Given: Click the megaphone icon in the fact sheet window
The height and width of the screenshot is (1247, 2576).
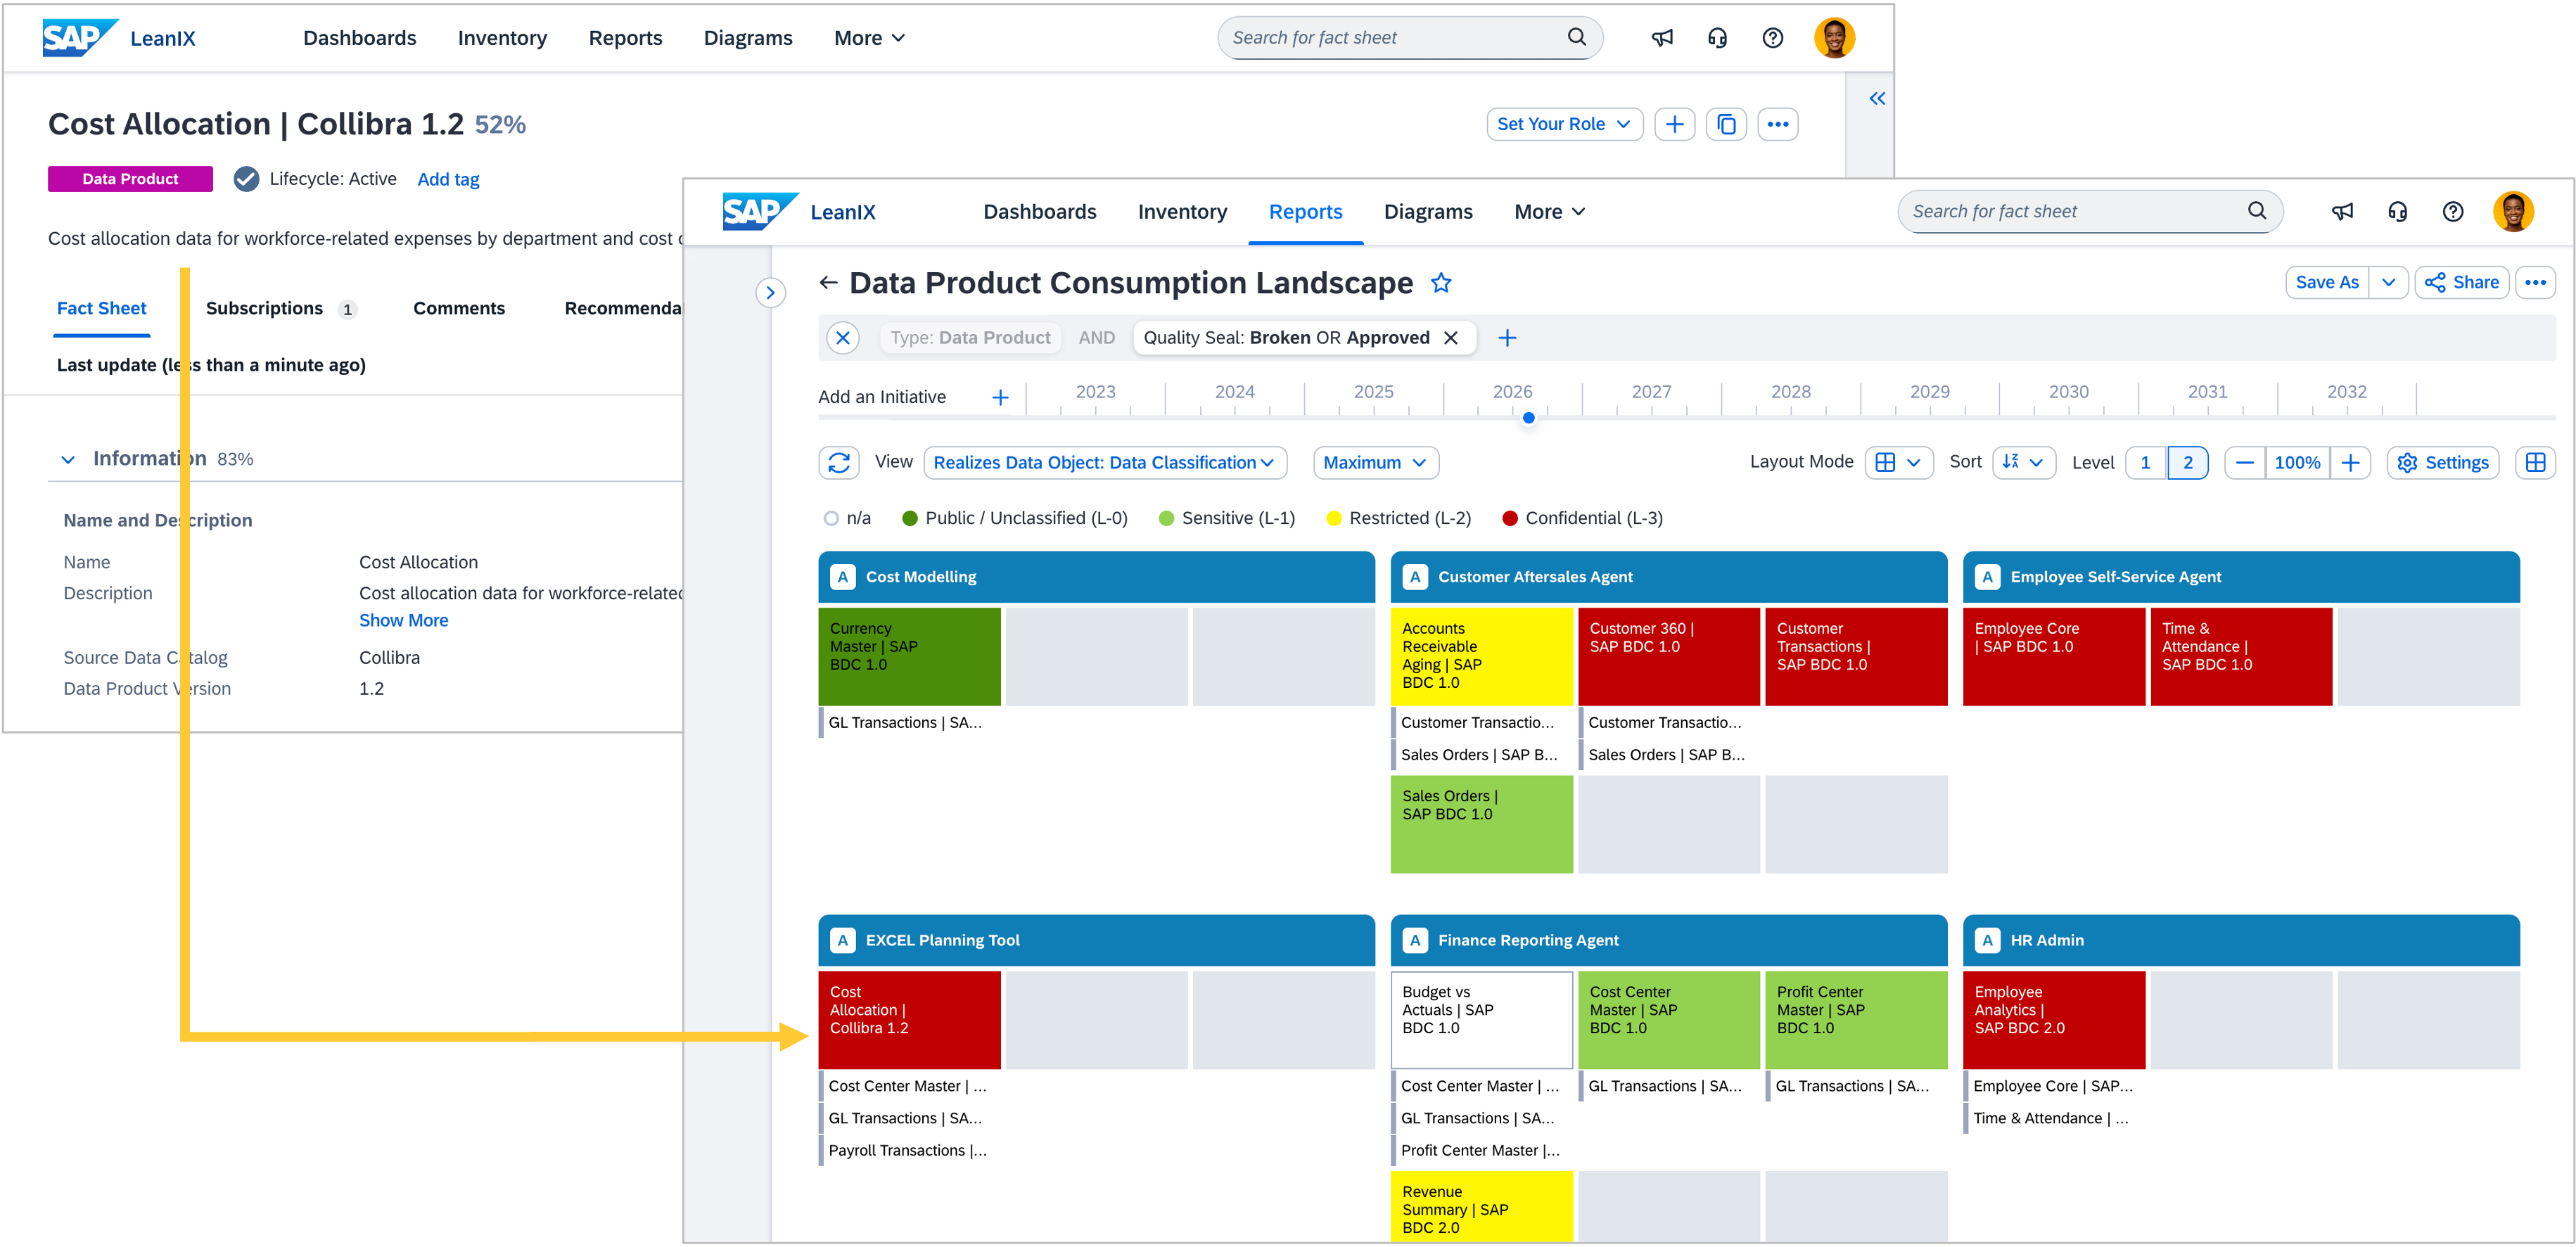Looking at the screenshot, I should (1662, 38).
